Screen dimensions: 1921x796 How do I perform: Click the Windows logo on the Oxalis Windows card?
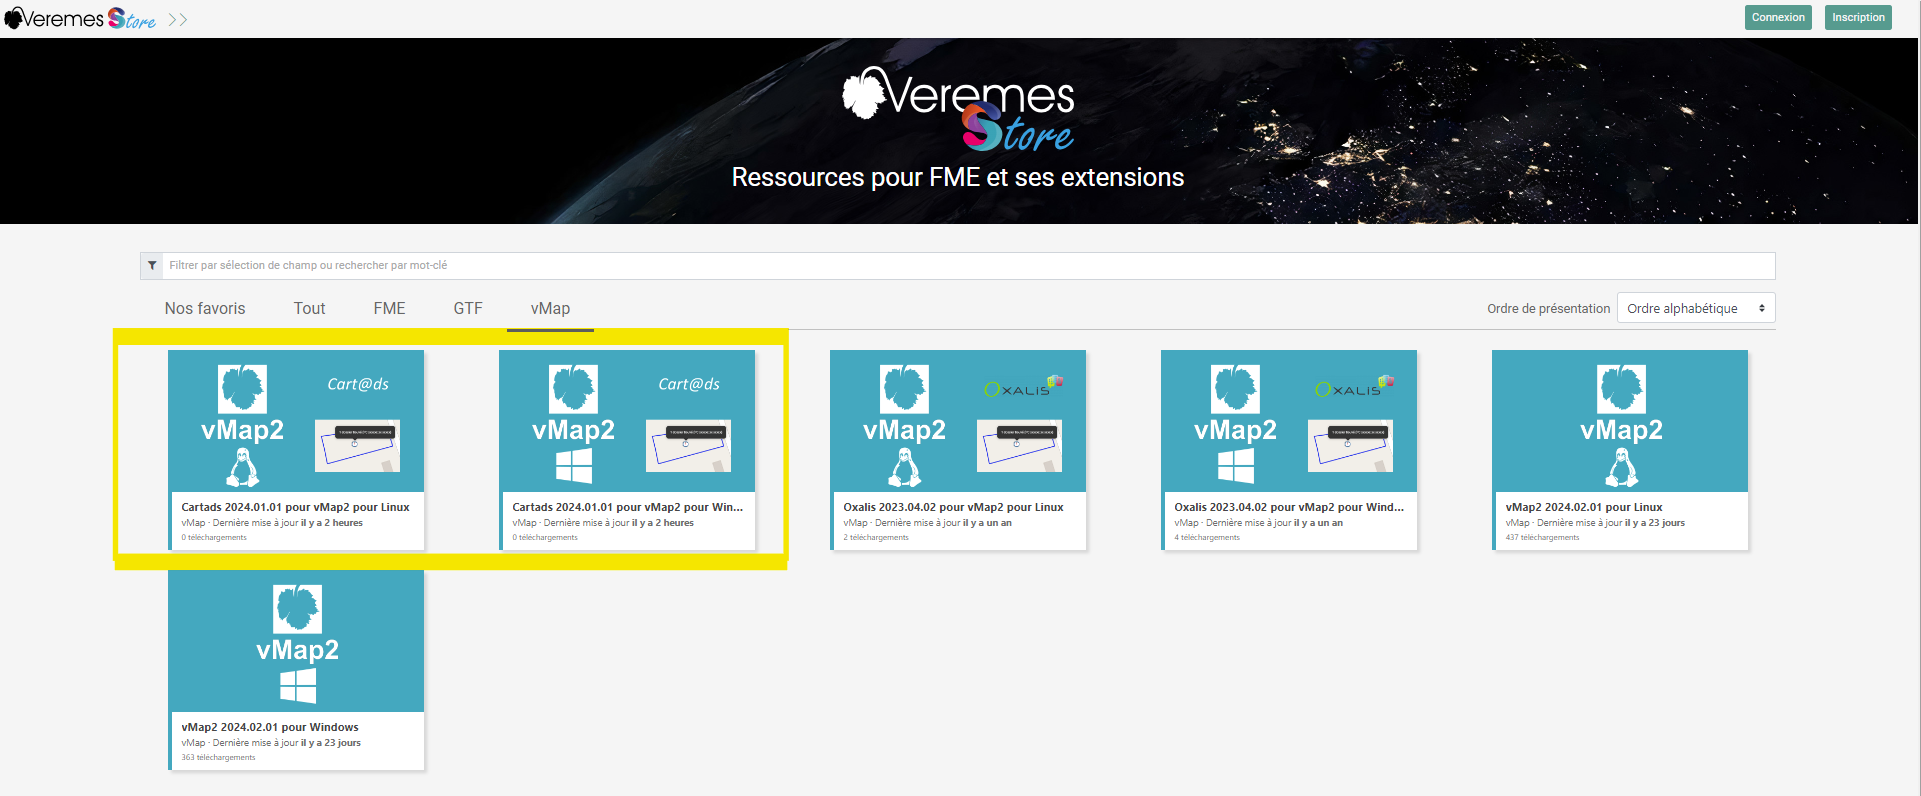pyautogui.click(x=1236, y=466)
